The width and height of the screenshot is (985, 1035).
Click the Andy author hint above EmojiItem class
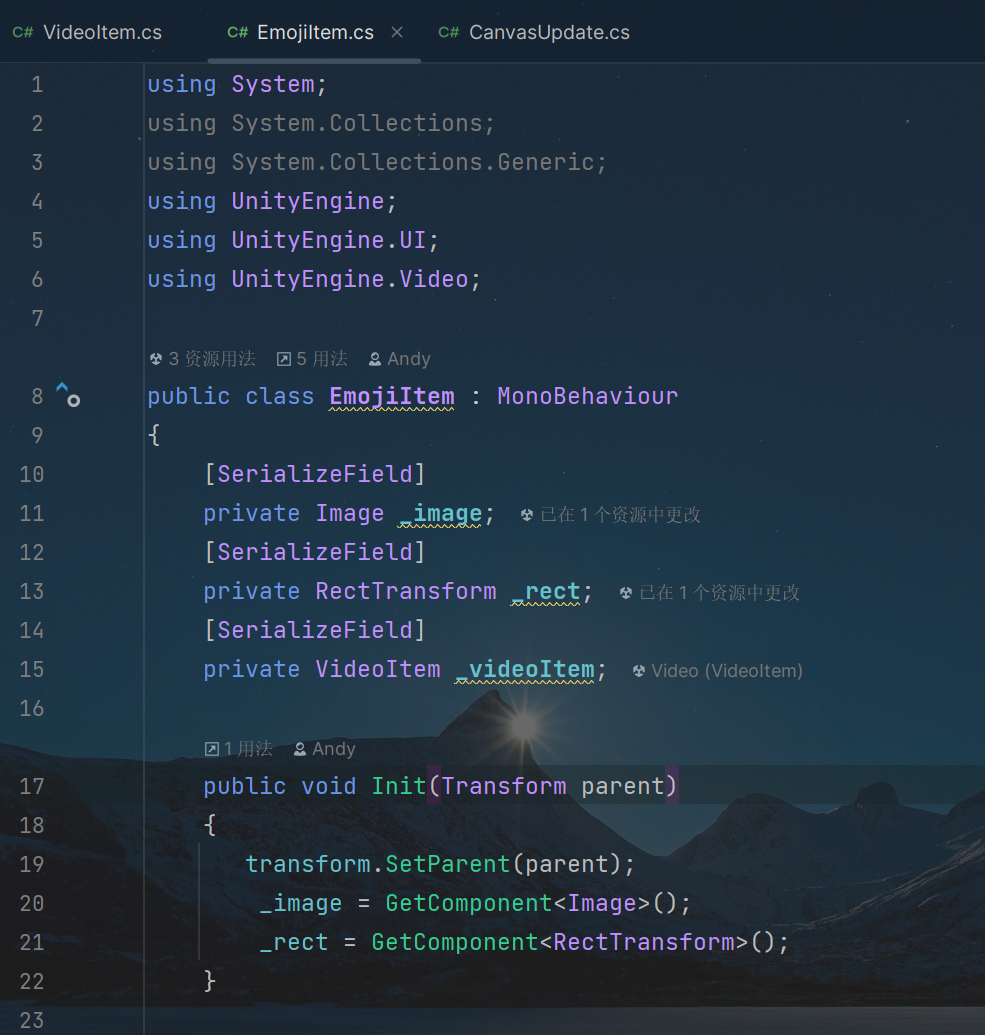[x=399, y=358]
